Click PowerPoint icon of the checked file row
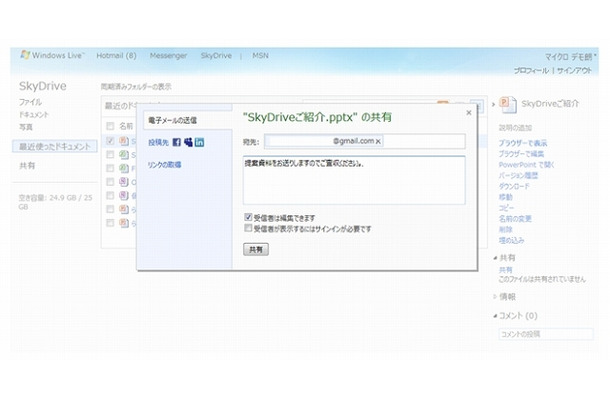This screenshot has height=400, width=610. [124, 141]
